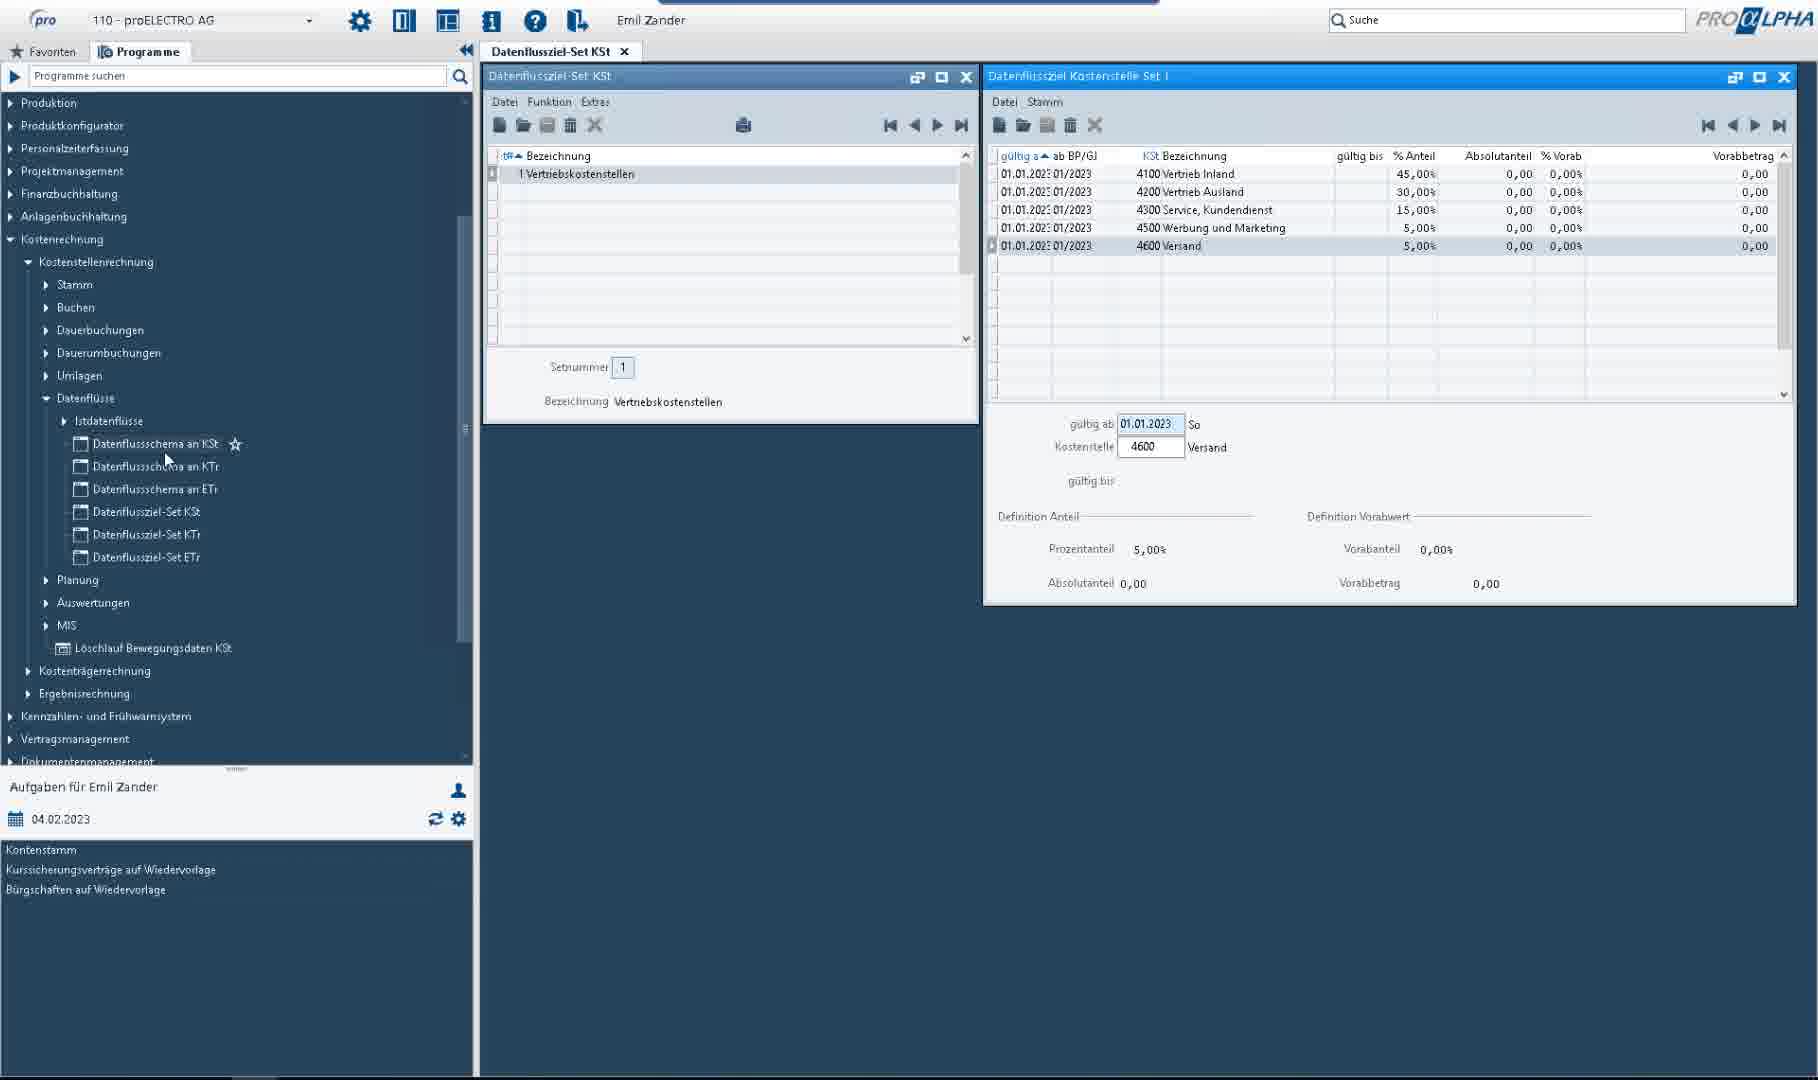
Task: Jump to last record in Datenflussziel-Set KSt window
Action: [x=961, y=125]
